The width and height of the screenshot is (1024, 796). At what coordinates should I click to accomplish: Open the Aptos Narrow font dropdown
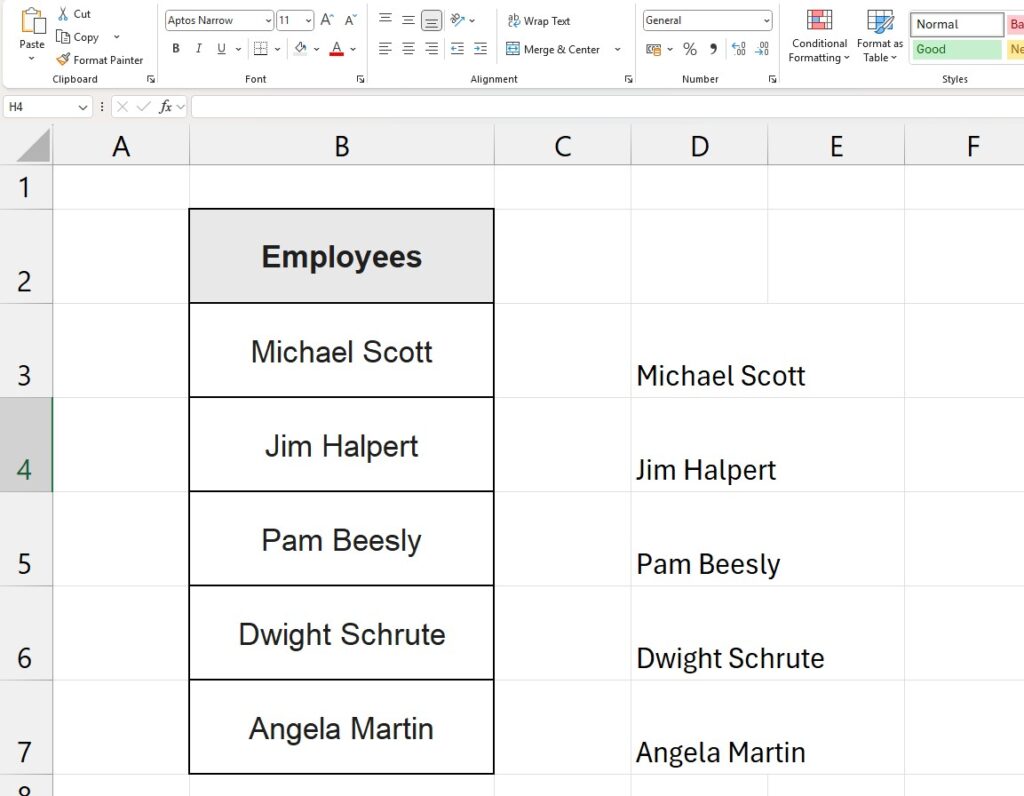(x=268, y=20)
